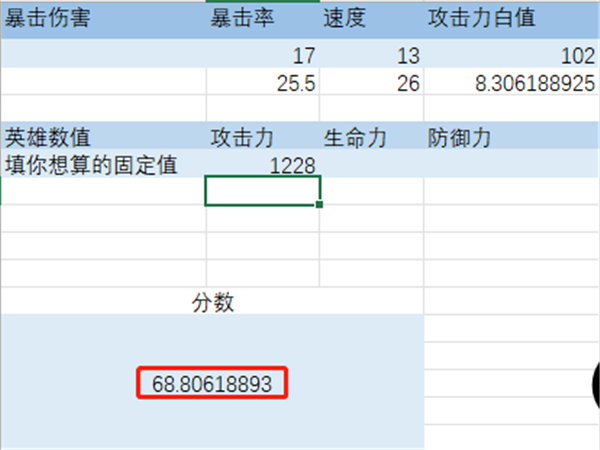Click the green-bordered empty cell below 1228
Image resolution: width=600 pixels, height=450 pixels.
pos(263,191)
